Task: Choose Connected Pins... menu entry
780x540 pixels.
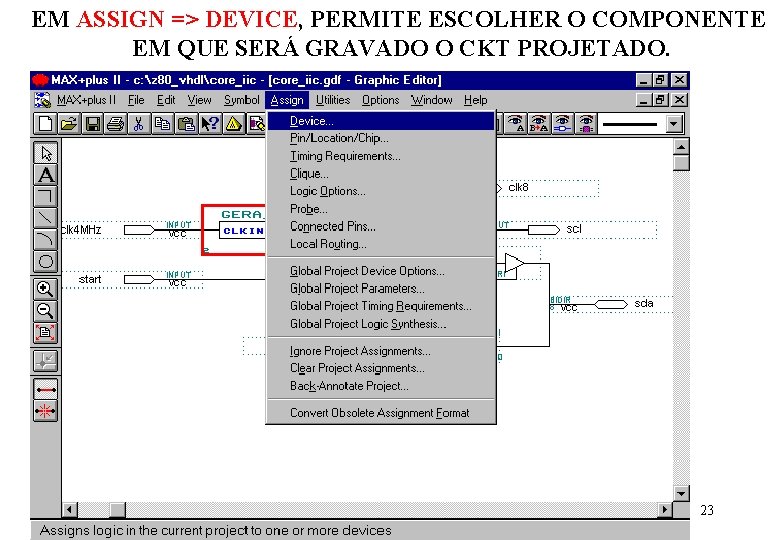Action: click(381, 226)
